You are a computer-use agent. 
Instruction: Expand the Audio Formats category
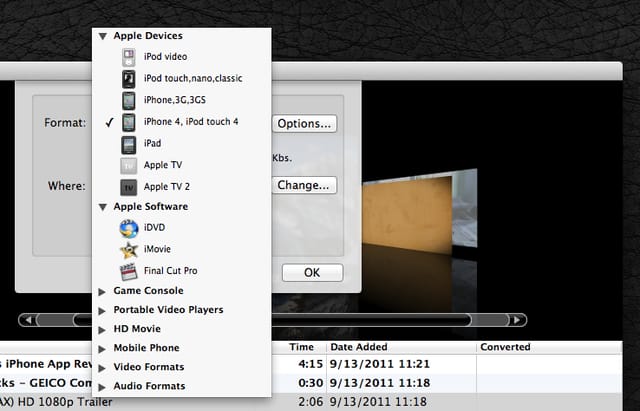pyautogui.click(x=102, y=387)
